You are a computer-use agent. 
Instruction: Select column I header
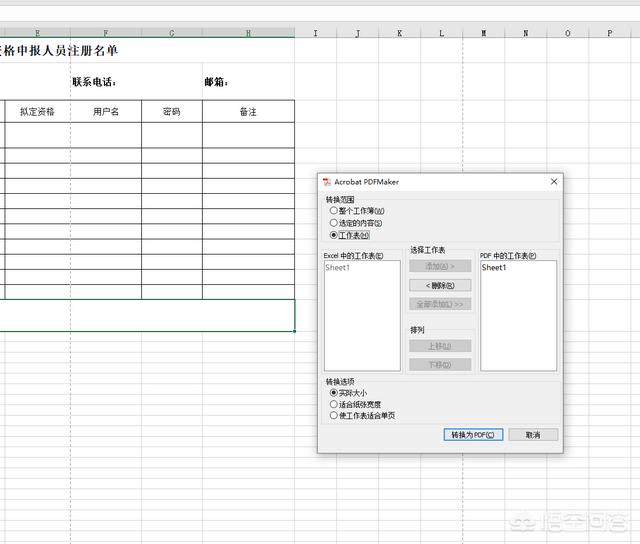click(316, 33)
